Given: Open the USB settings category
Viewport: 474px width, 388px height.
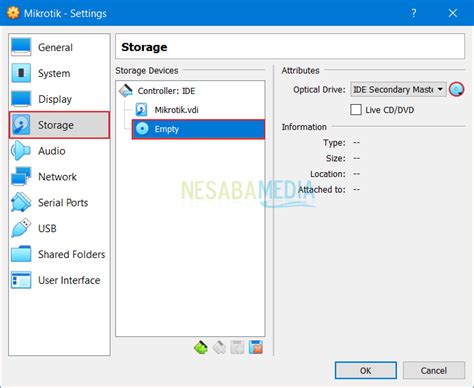Looking at the screenshot, I should [59, 228].
